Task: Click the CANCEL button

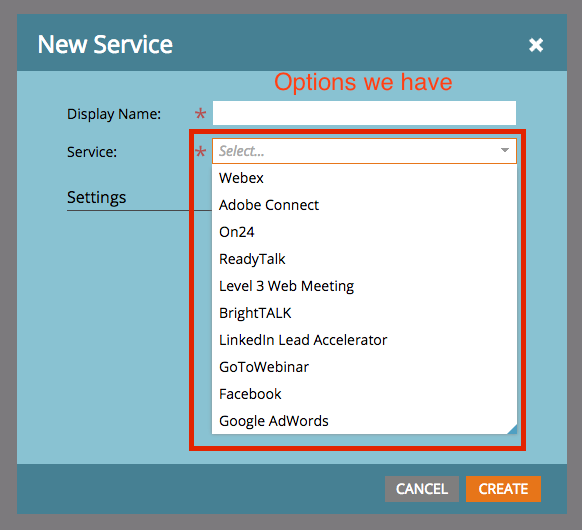Action: (x=422, y=489)
